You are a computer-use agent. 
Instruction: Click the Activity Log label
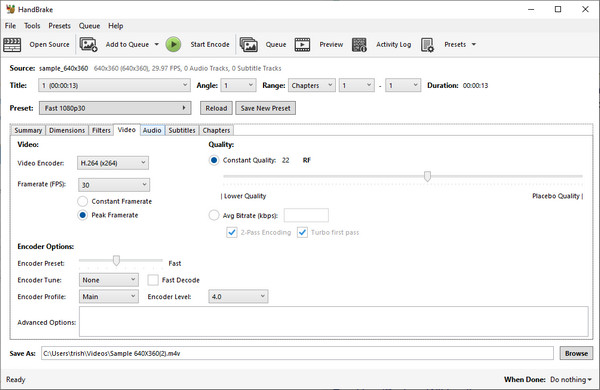[x=393, y=44]
